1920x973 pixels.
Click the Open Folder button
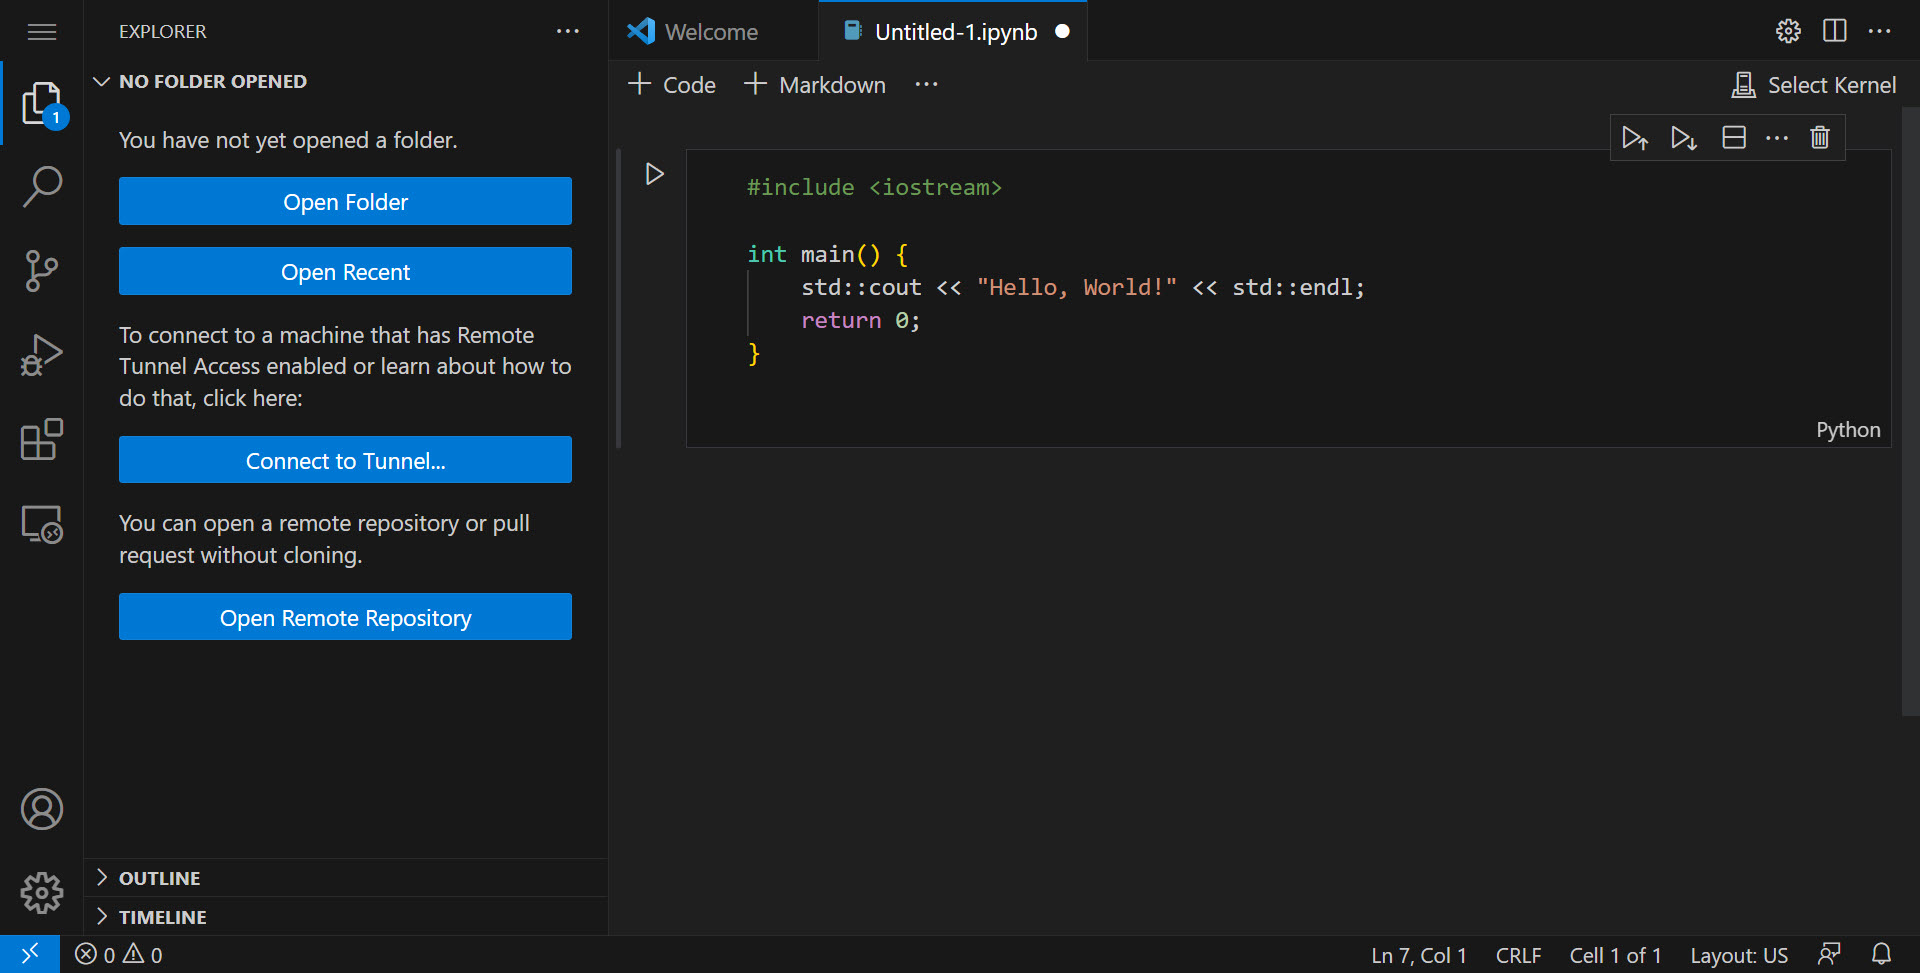345,201
